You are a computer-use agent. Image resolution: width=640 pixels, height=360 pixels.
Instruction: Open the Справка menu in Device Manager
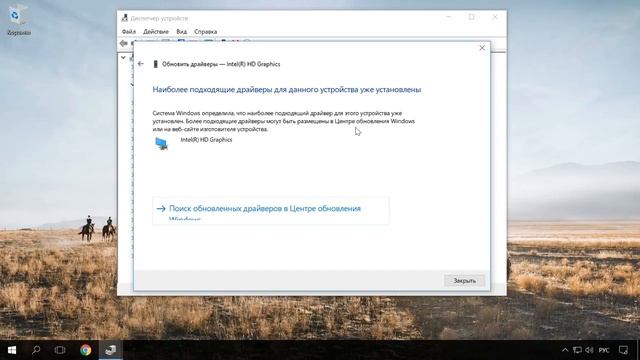(x=205, y=31)
